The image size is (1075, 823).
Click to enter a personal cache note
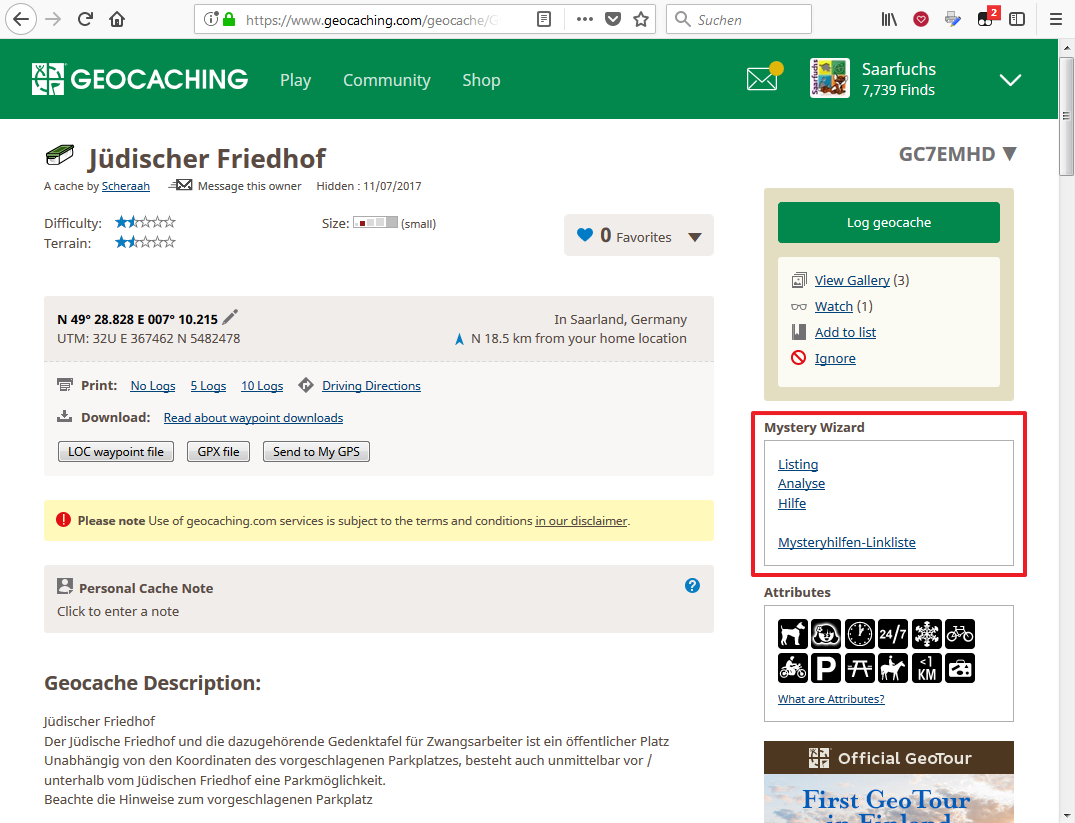[x=118, y=611]
